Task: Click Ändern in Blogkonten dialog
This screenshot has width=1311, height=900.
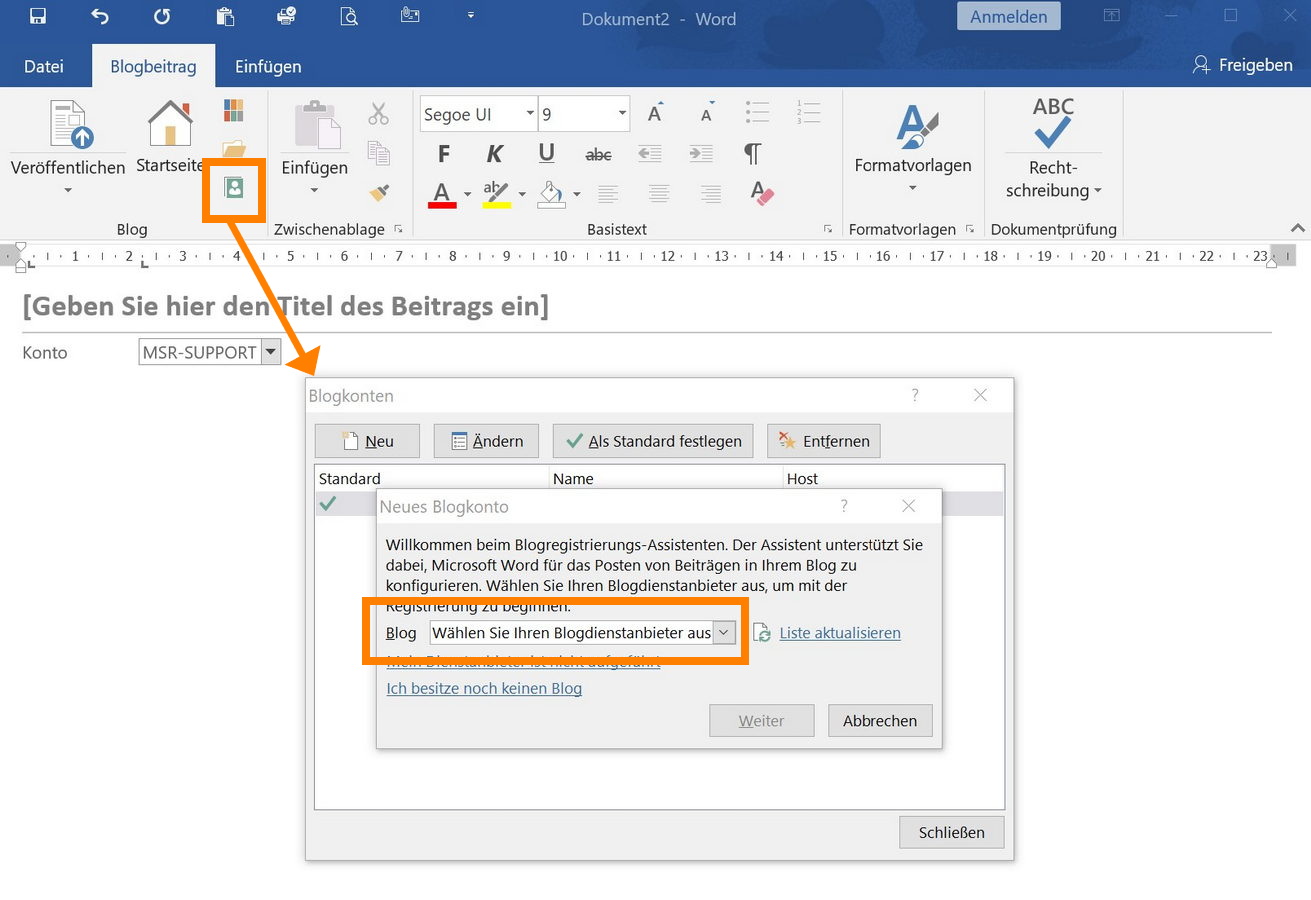Action: (x=485, y=441)
